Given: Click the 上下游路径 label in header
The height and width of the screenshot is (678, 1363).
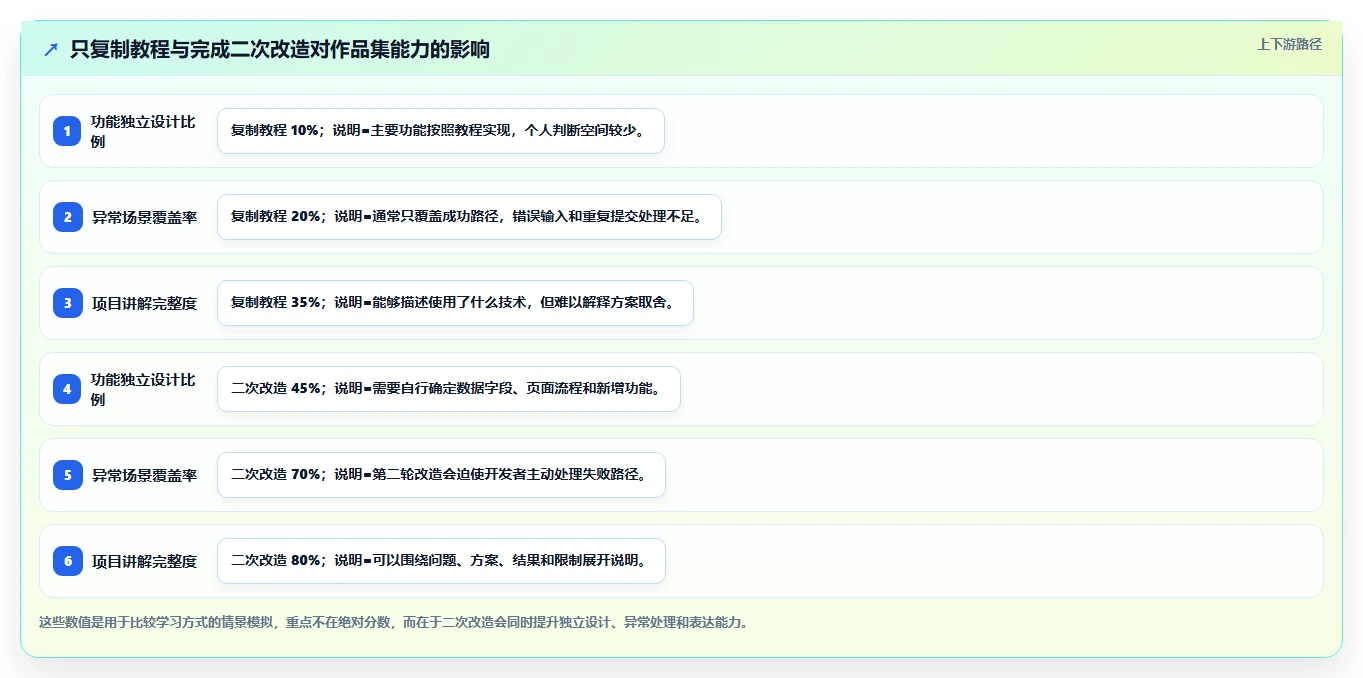Looking at the screenshot, I should (x=1289, y=44).
